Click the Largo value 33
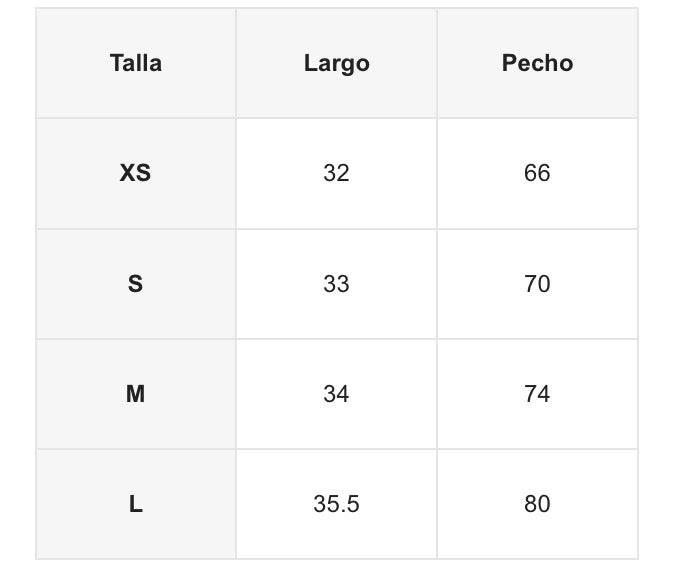The width and height of the screenshot is (682, 574). point(336,284)
